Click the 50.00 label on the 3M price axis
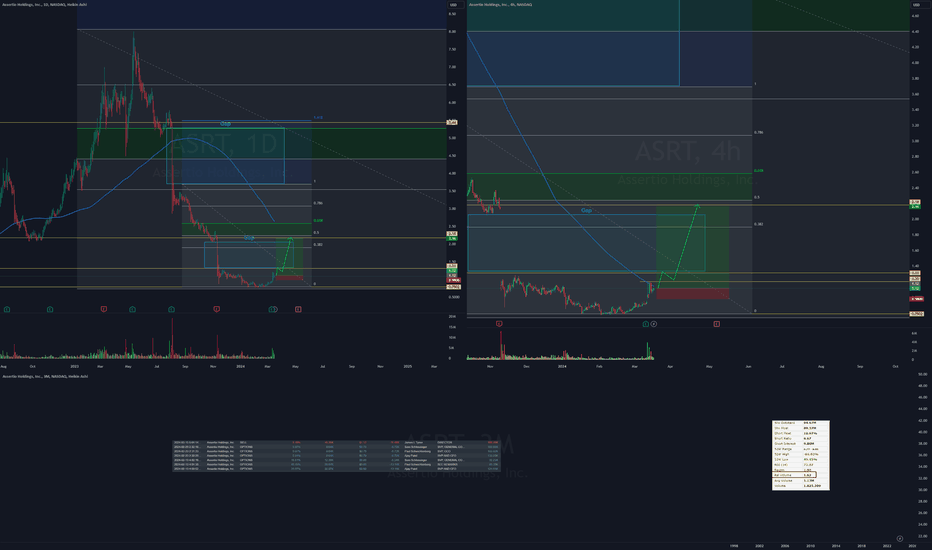The width and height of the screenshot is (932, 550). coord(922,374)
